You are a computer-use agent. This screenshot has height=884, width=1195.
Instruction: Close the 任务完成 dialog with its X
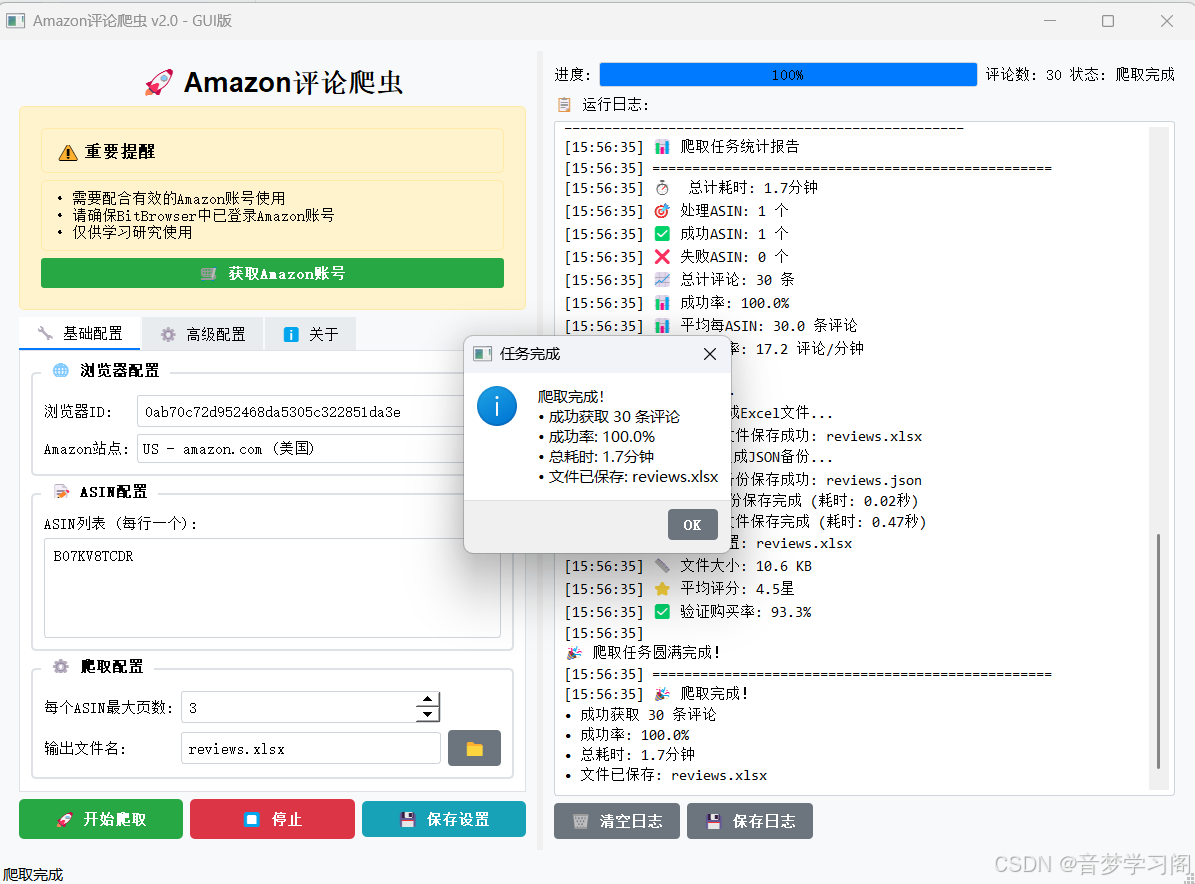[x=710, y=353]
